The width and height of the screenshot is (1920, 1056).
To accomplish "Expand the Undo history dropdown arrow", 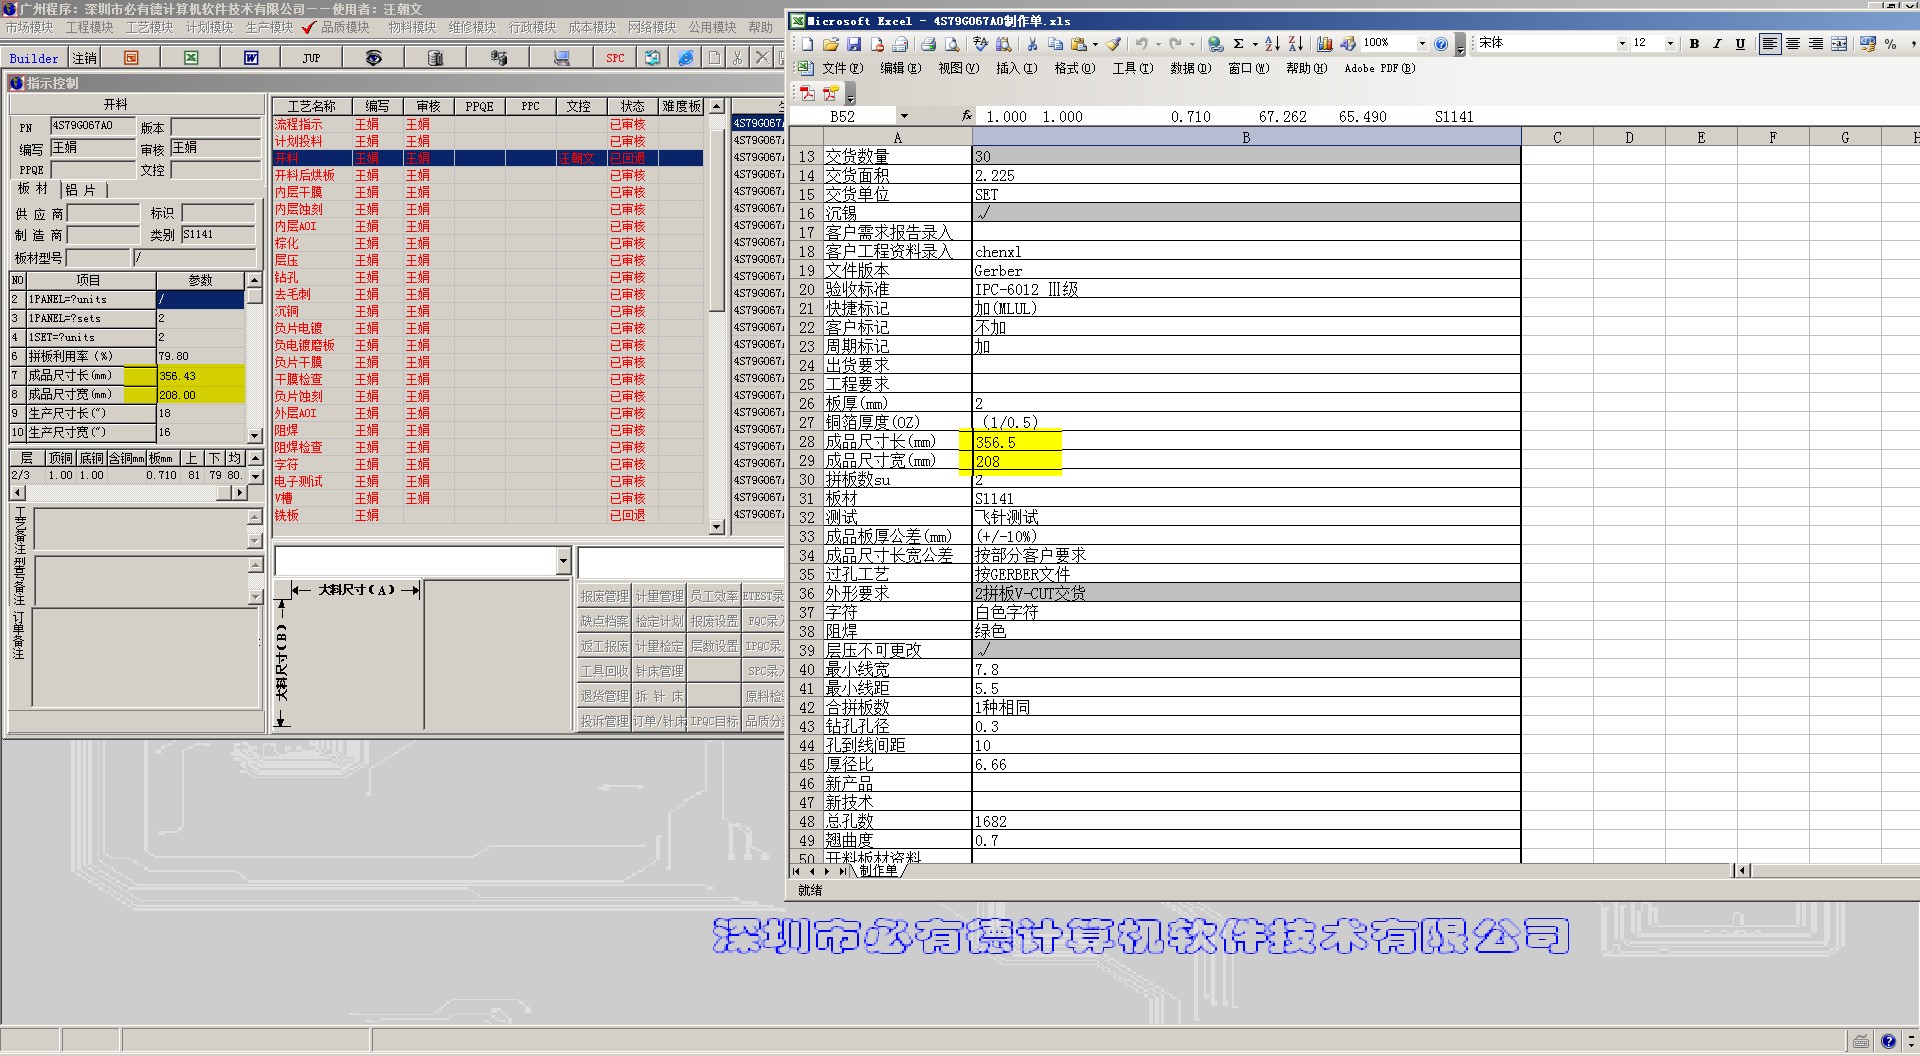I will pos(1158,44).
